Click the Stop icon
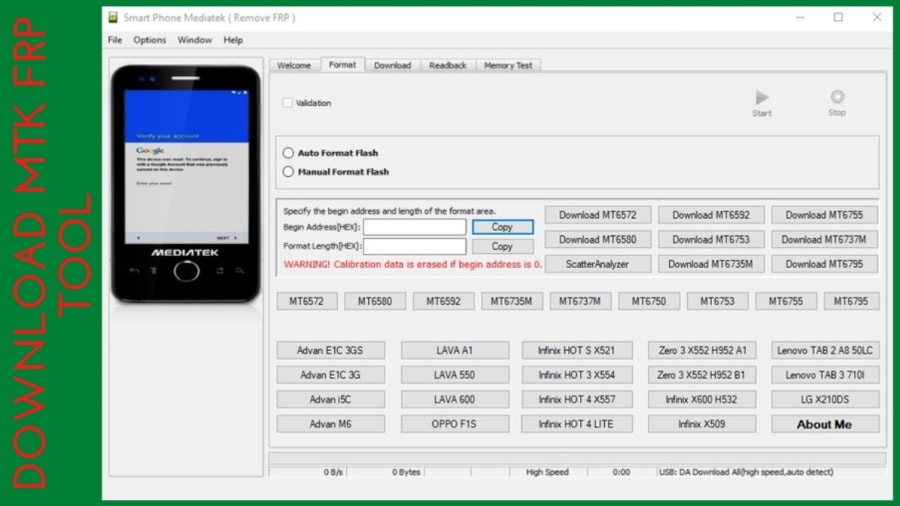This screenshot has width=900, height=506. (x=837, y=96)
